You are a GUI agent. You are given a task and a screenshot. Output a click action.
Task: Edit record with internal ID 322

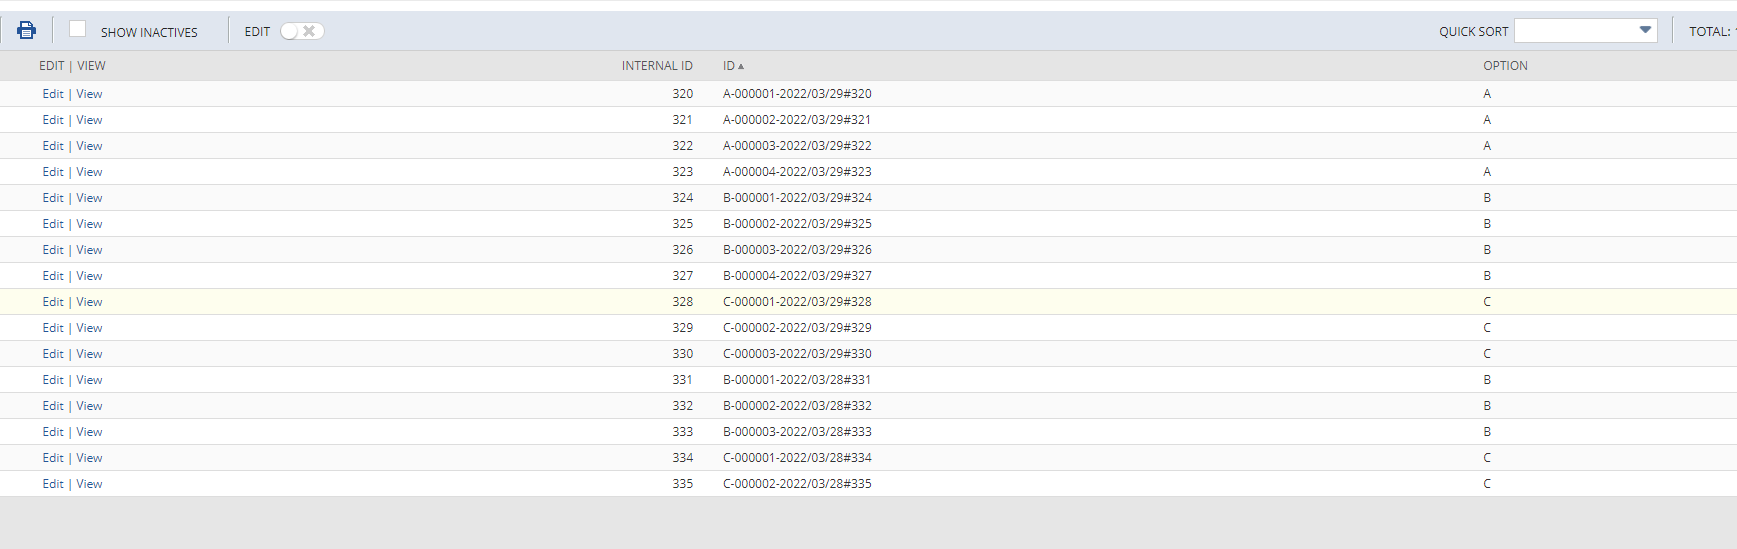[x=53, y=146]
